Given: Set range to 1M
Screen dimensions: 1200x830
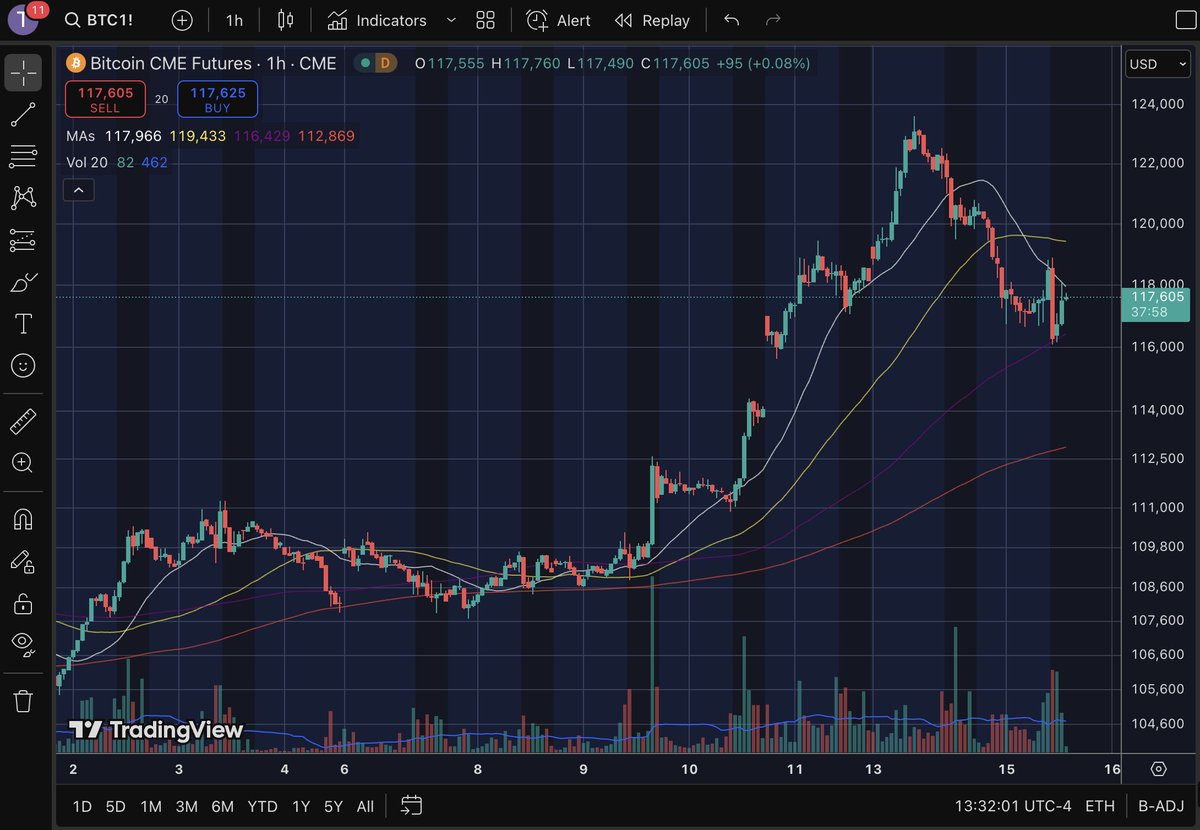Looking at the screenshot, I should [x=151, y=806].
